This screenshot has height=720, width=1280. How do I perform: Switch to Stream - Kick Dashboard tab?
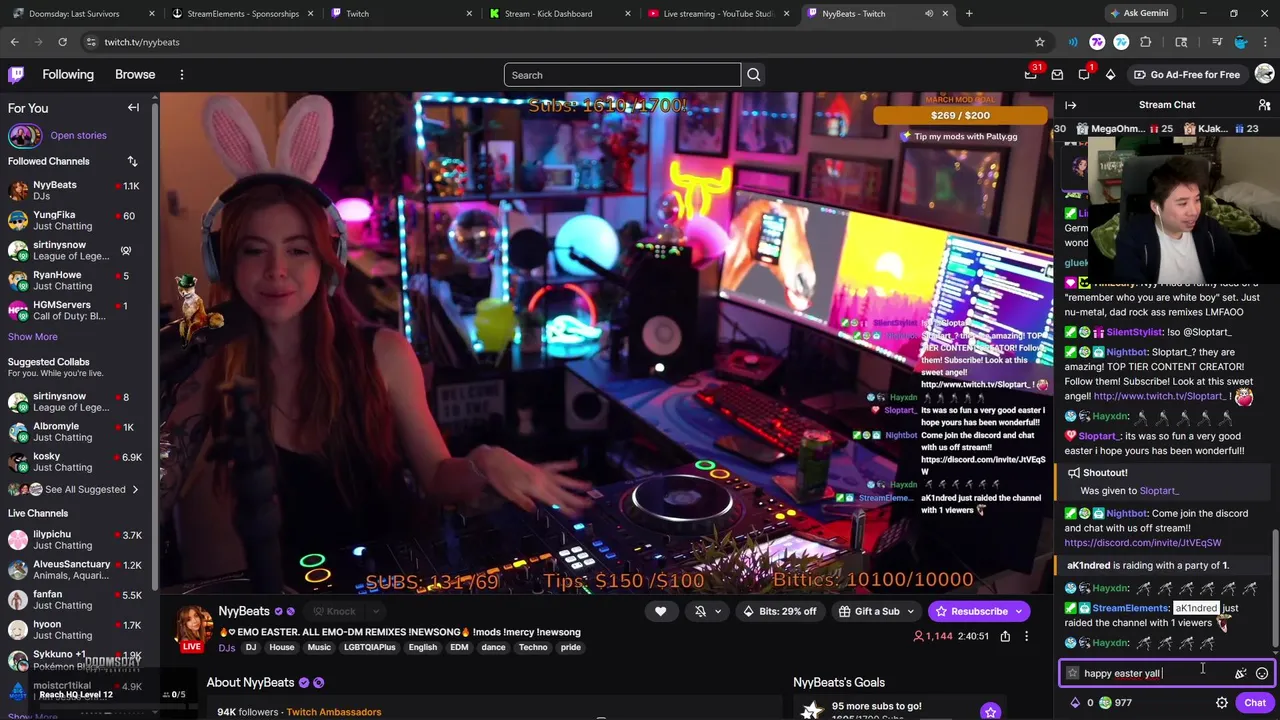click(x=558, y=14)
